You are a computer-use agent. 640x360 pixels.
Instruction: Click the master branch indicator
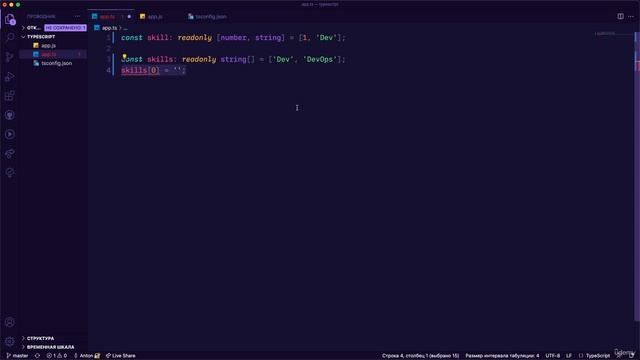17,356
